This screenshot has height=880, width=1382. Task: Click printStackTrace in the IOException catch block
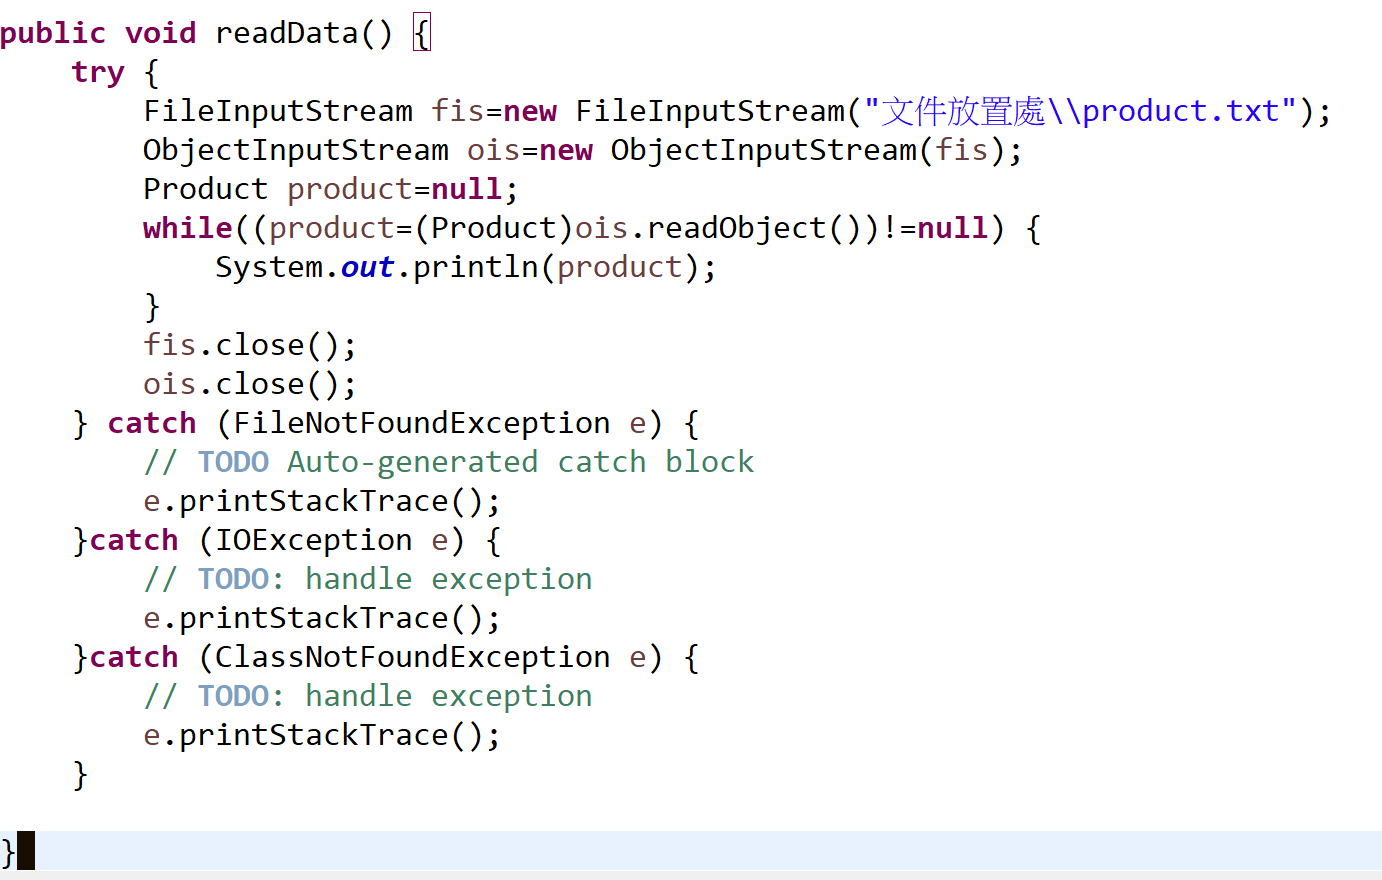click(314, 618)
